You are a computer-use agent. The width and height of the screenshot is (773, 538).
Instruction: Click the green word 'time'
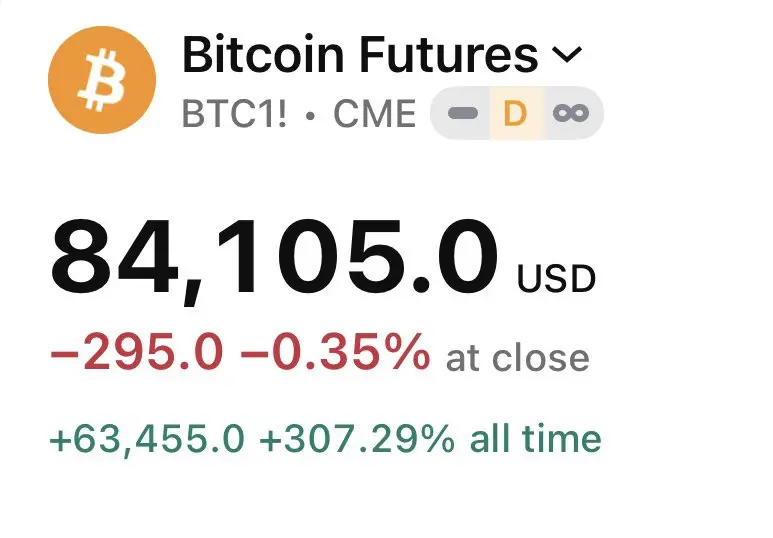(562, 438)
